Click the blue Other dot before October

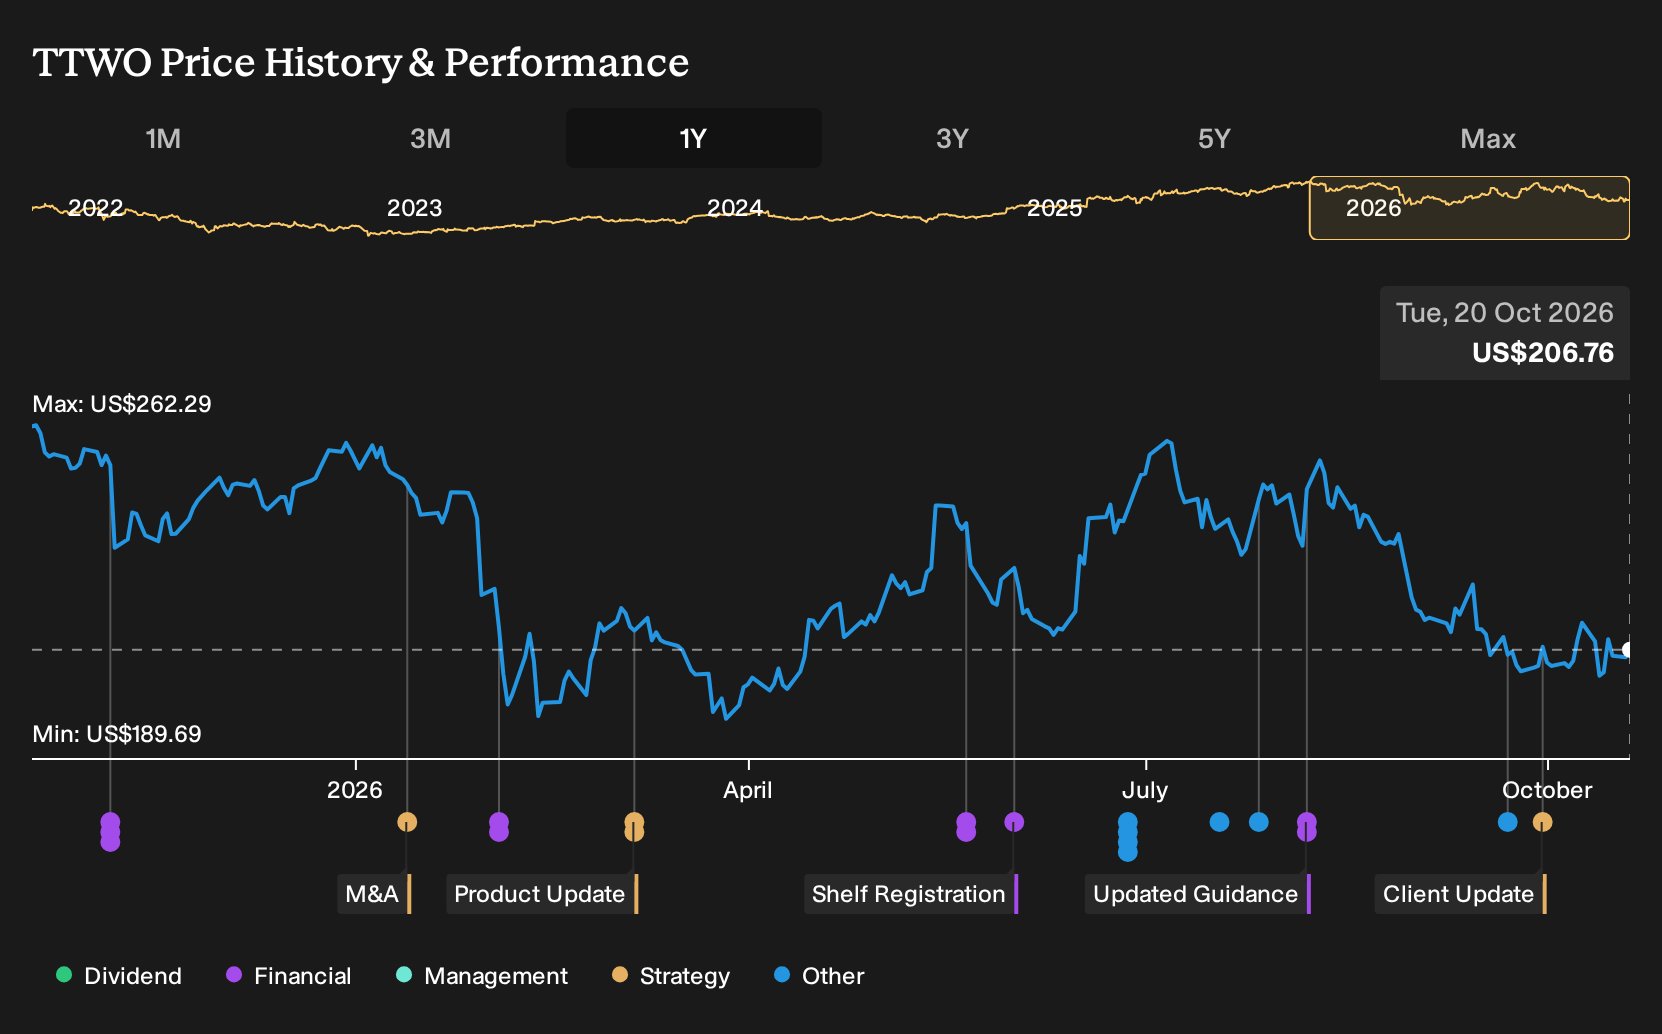[1508, 822]
